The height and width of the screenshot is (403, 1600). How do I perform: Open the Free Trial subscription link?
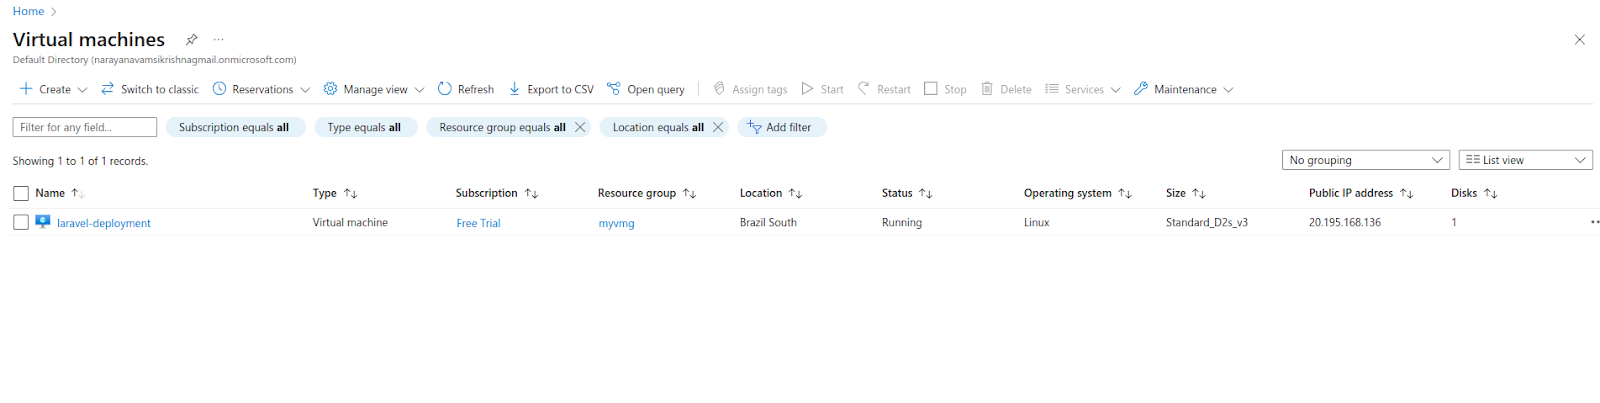coord(478,223)
